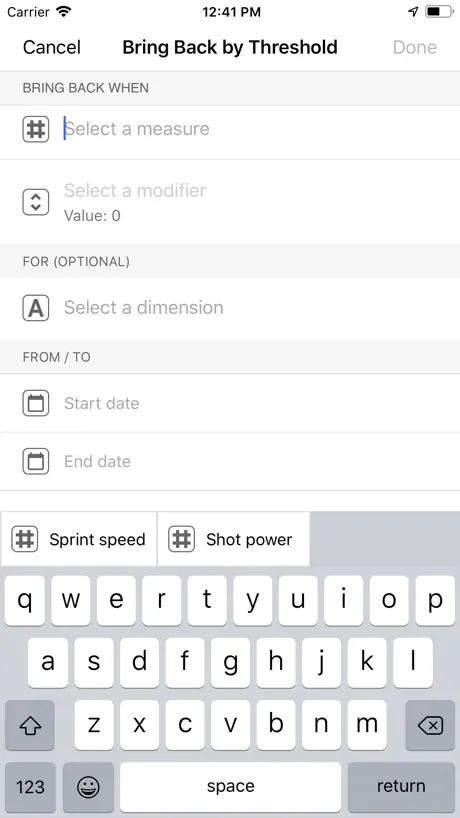Viewport: 460px width, 818px height.
Task: Switch keyboard to 123 numbers layout
Action: pos(30,787)
